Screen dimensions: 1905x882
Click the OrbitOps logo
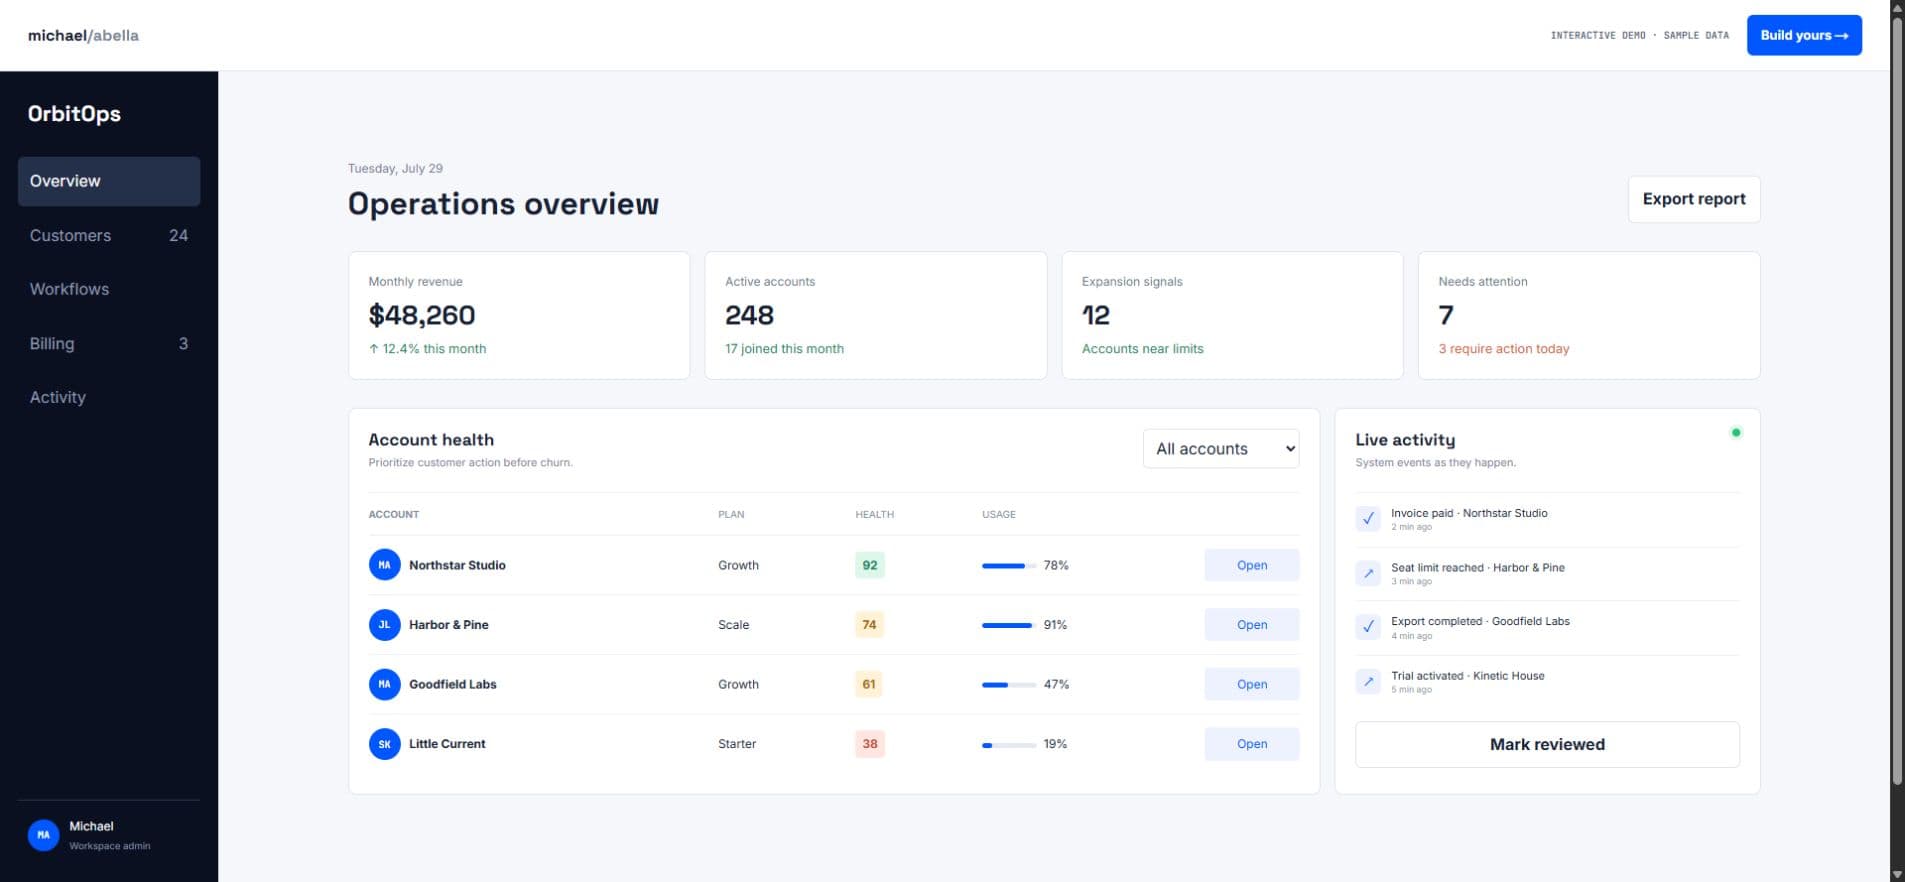tap(74, 114)
